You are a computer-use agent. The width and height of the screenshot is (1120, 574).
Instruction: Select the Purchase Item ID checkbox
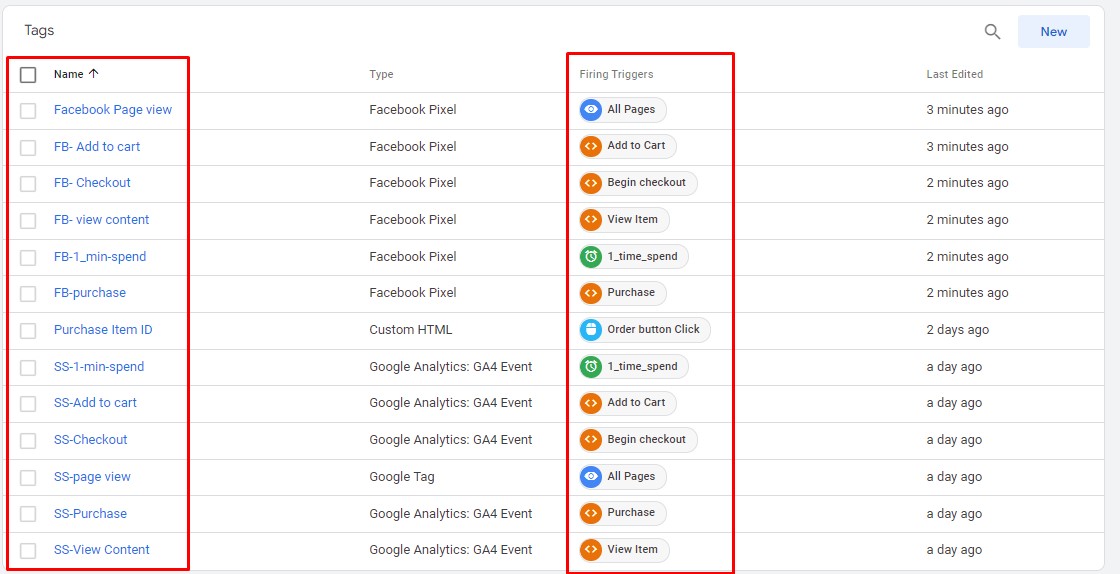[28, 331]
